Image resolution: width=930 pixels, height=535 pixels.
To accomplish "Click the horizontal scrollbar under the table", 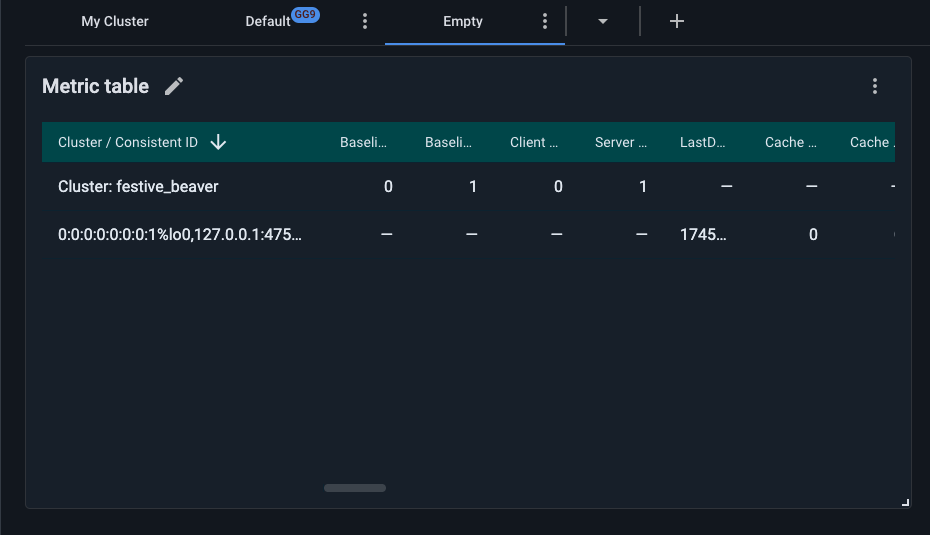I will pos(355,488).
